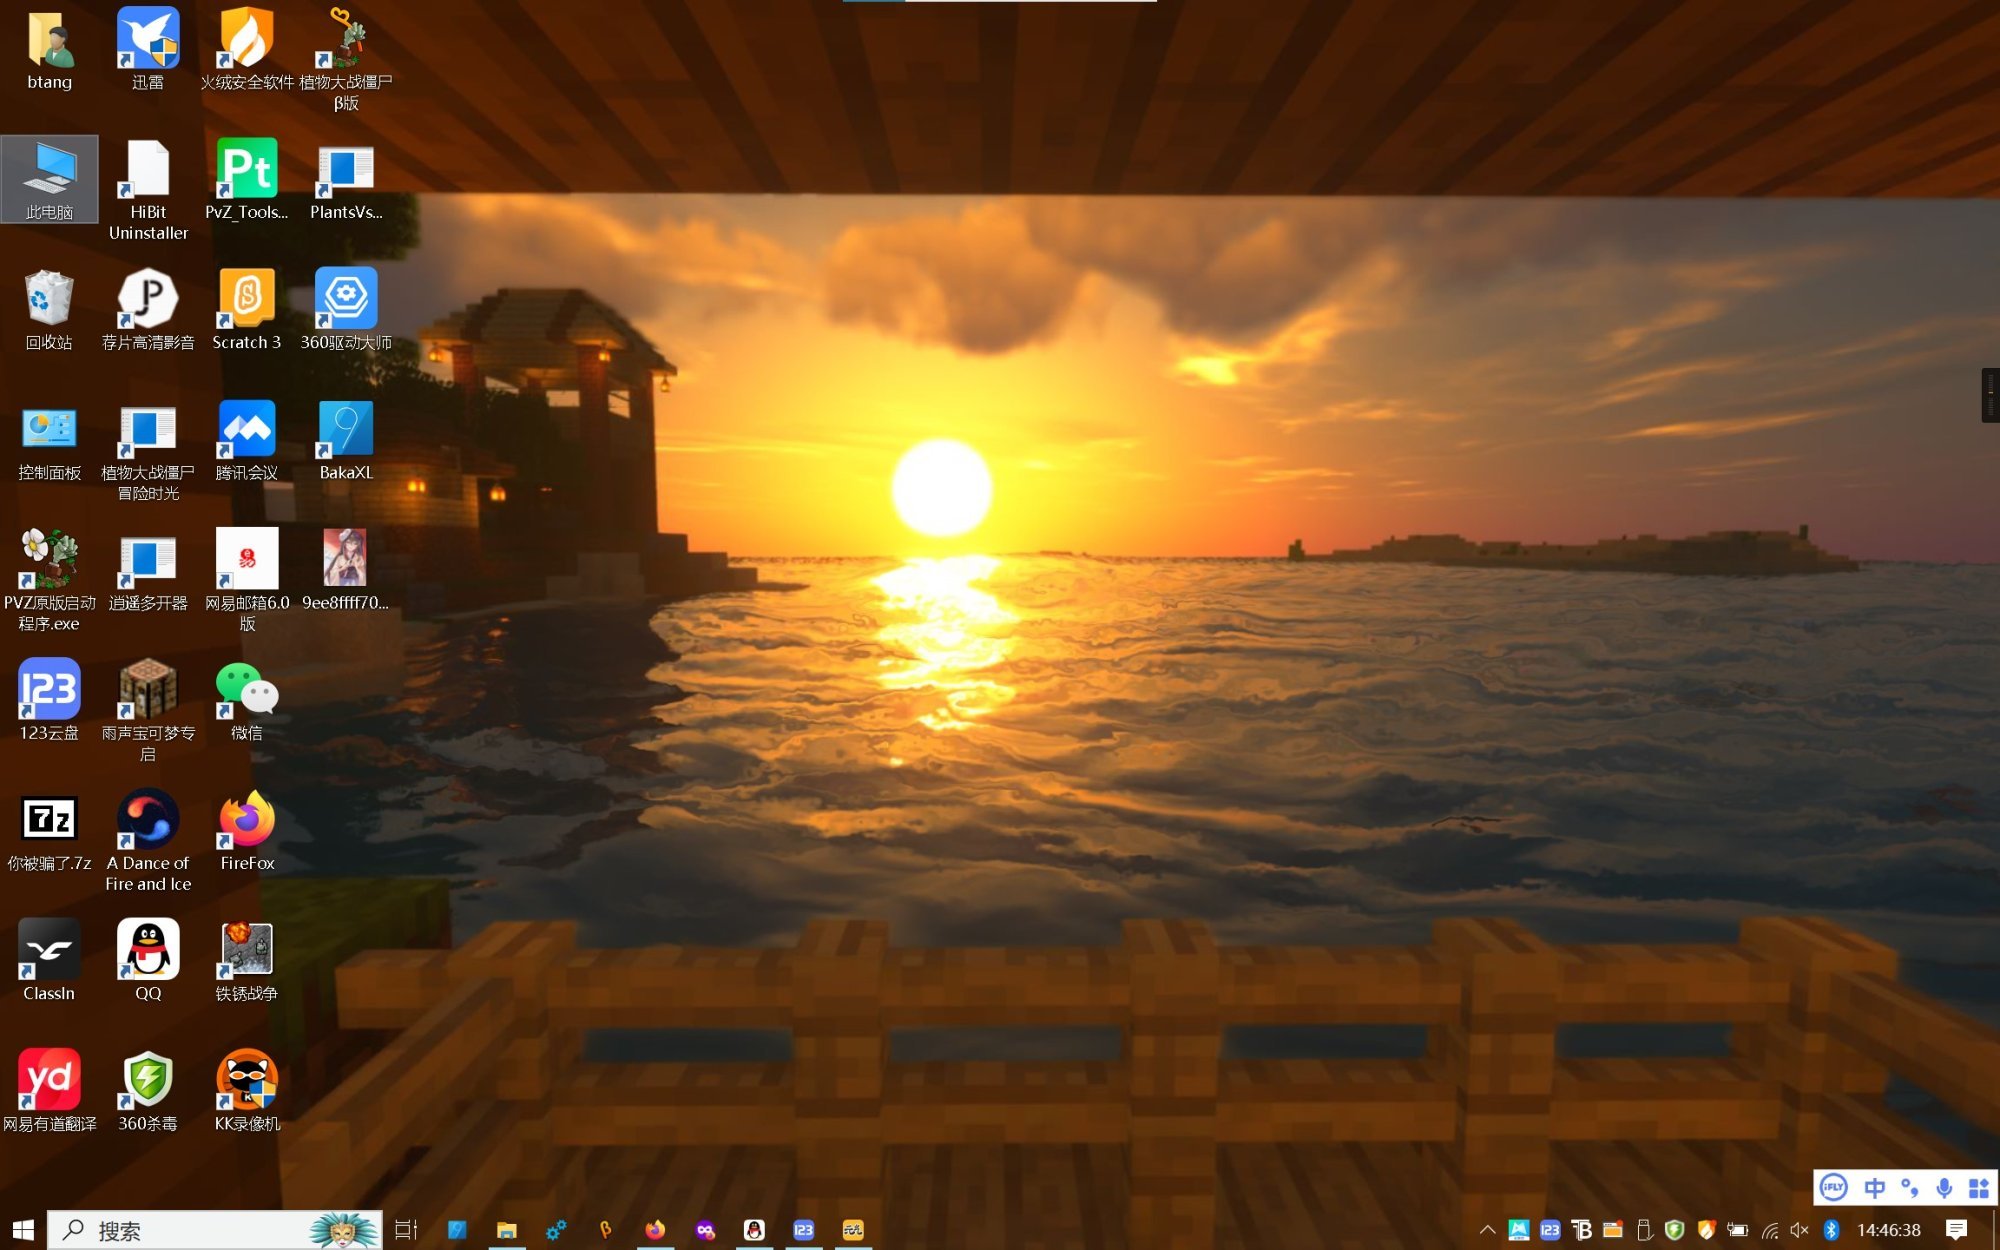2000x1250 pixels.
Task: Select the 雨声宝可梦专启 shortcut
Action: (148, 711)
